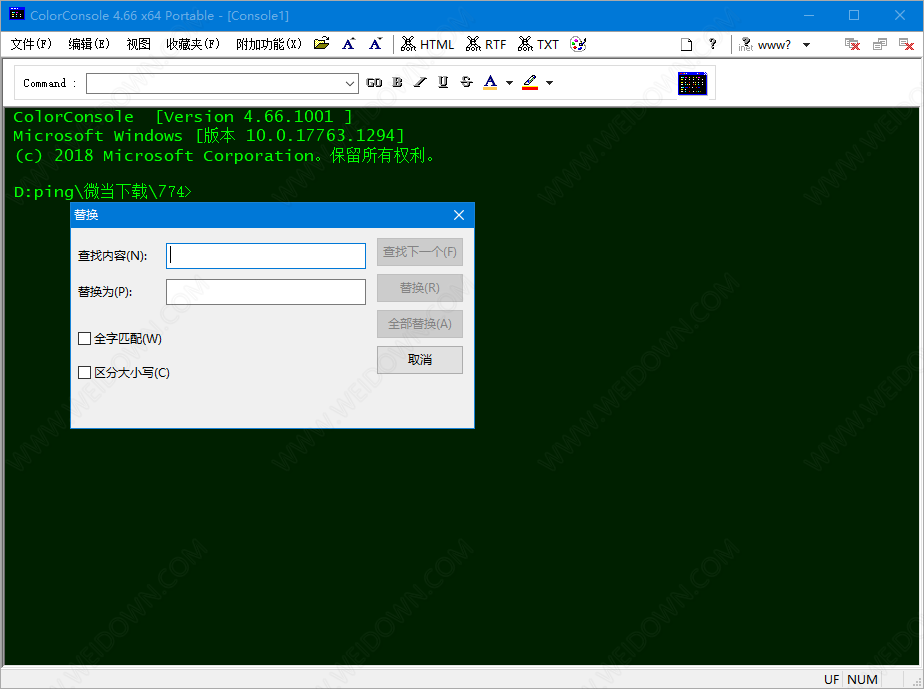Open the Command combo box dropdown
This screenshot has height=689, width=924.
tap(349, 84)
